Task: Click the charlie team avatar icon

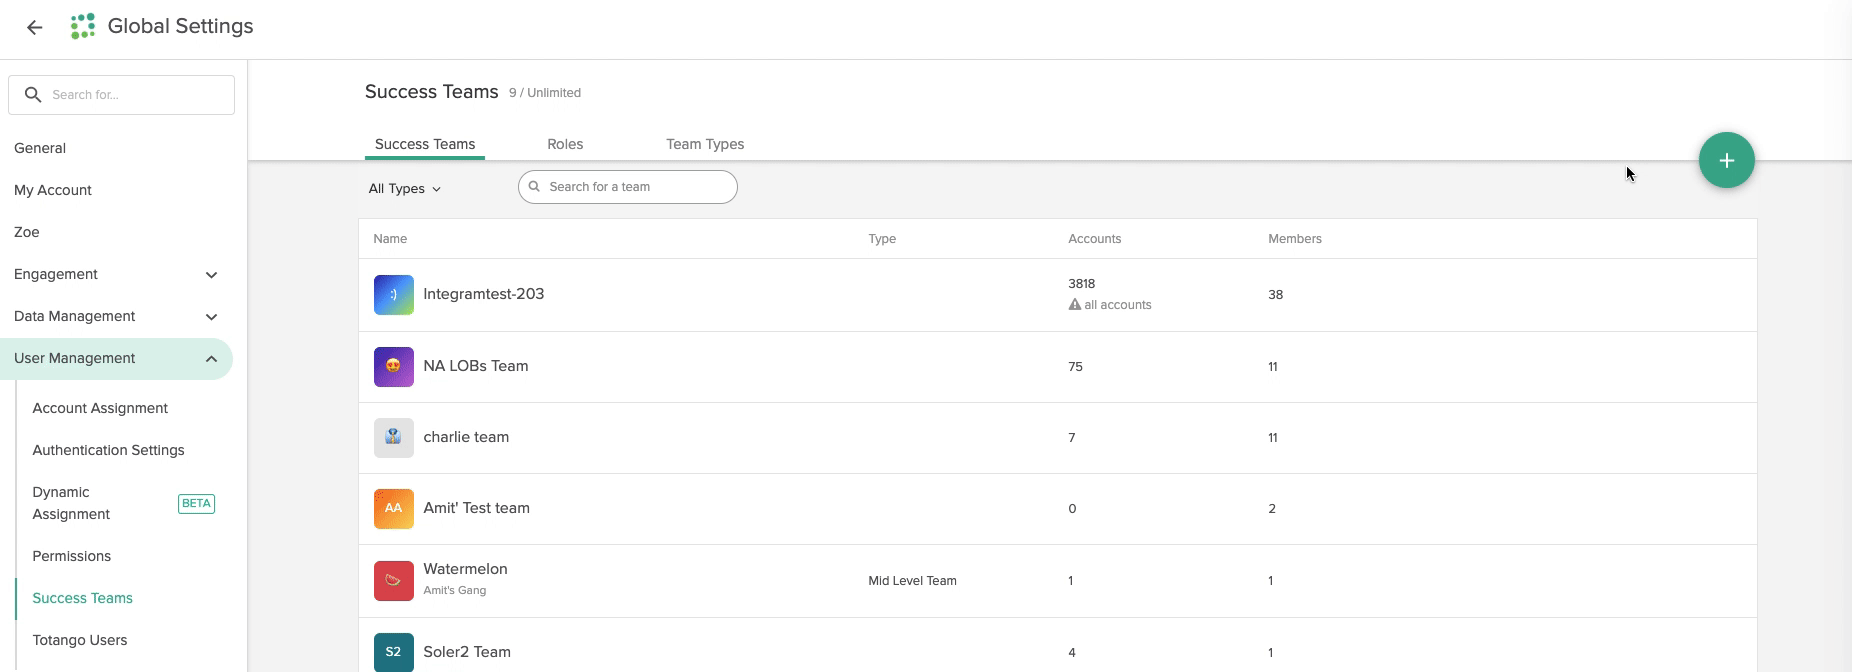Action: pos(394,438)
